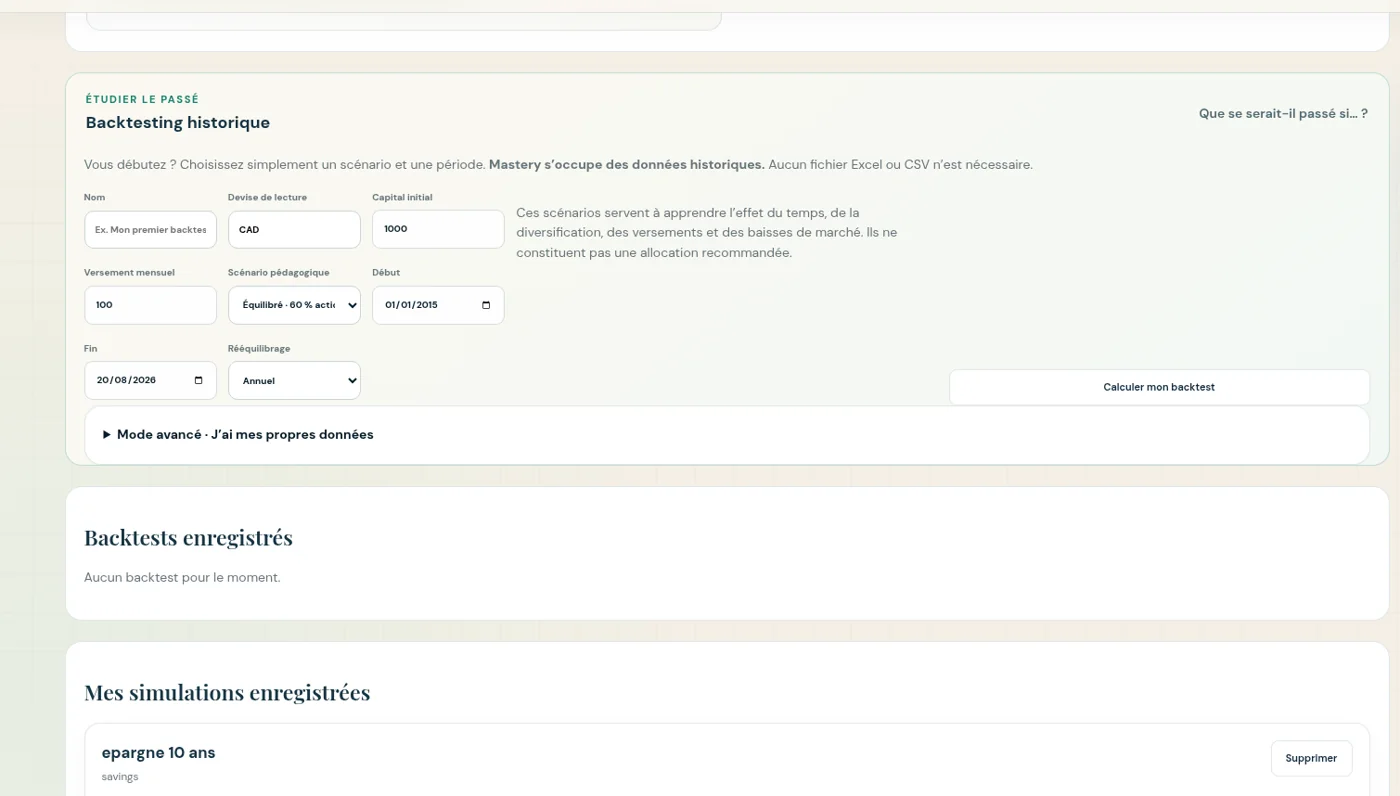The width and height of the screenshot is (1400, 796).
Task: Focus the Nom input field
Action: coord(150,229)
